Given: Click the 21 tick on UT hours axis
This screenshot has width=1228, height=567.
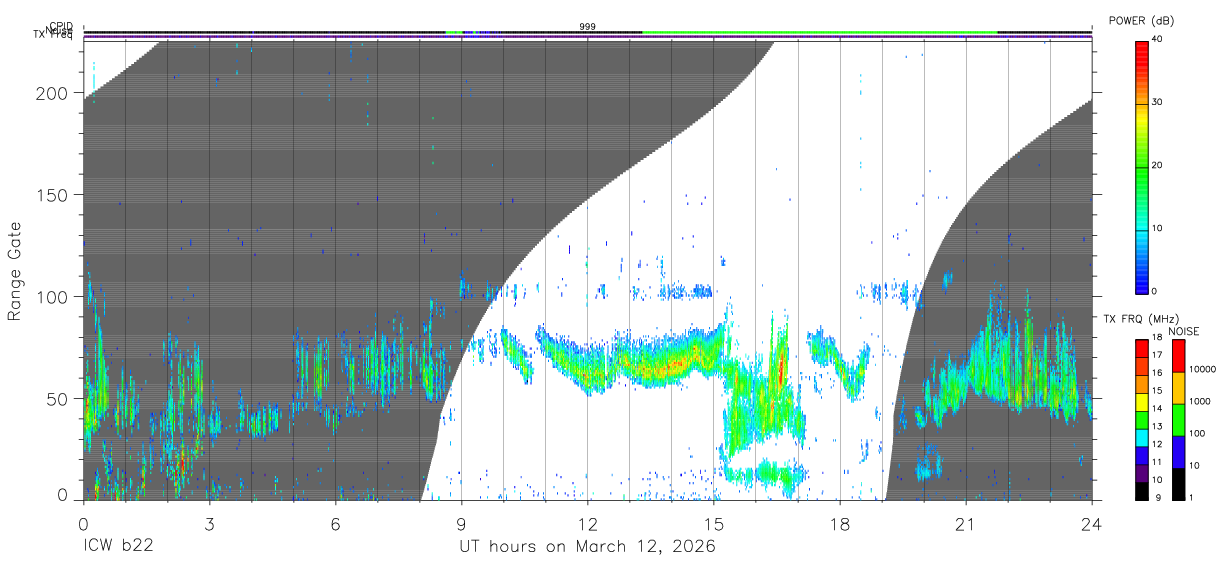Looking at the screenshot, I should click(966, 522).
